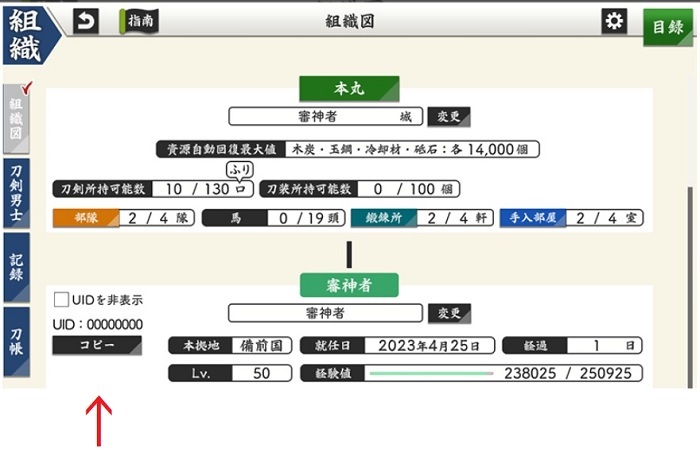This screenshot has width=700, height=461.
Task: Click 変更 button beside 審神者 name
Action: [x=449, y=313]
